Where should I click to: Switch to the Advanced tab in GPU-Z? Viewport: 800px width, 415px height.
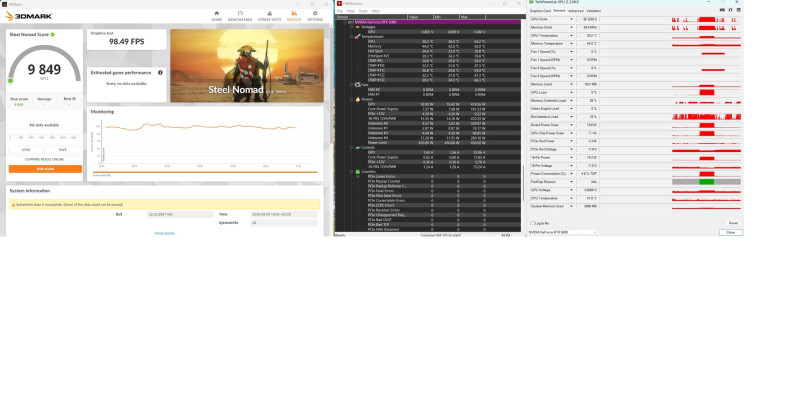576,11
